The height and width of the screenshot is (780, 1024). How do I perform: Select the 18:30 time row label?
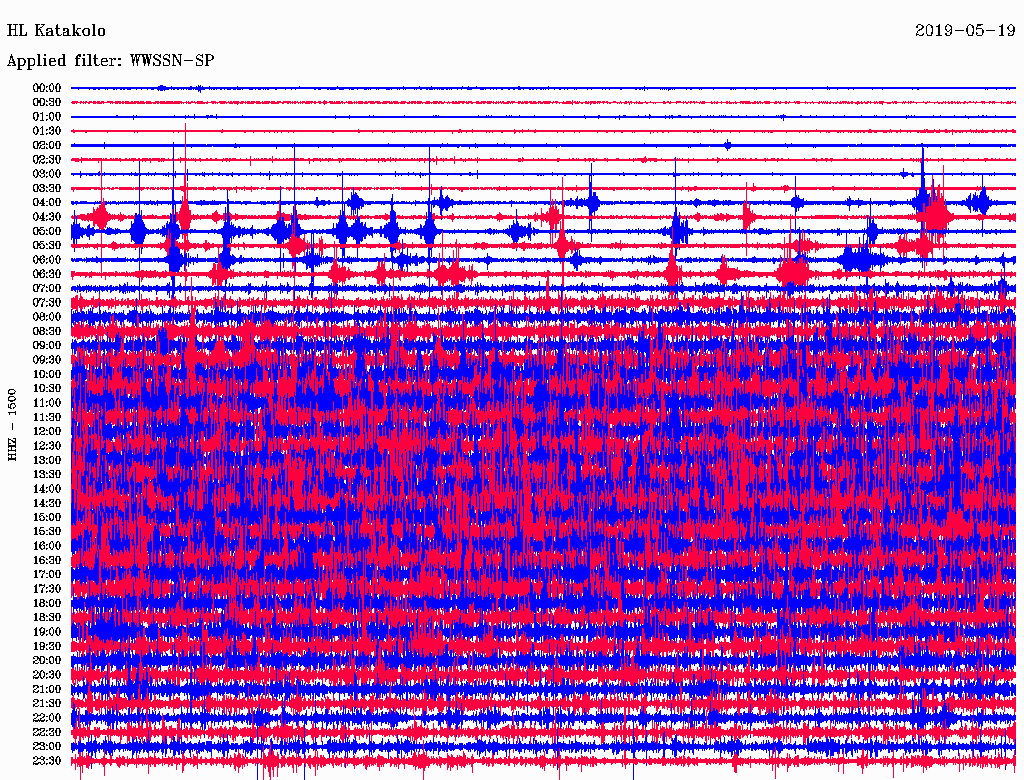tap(47, 617)
